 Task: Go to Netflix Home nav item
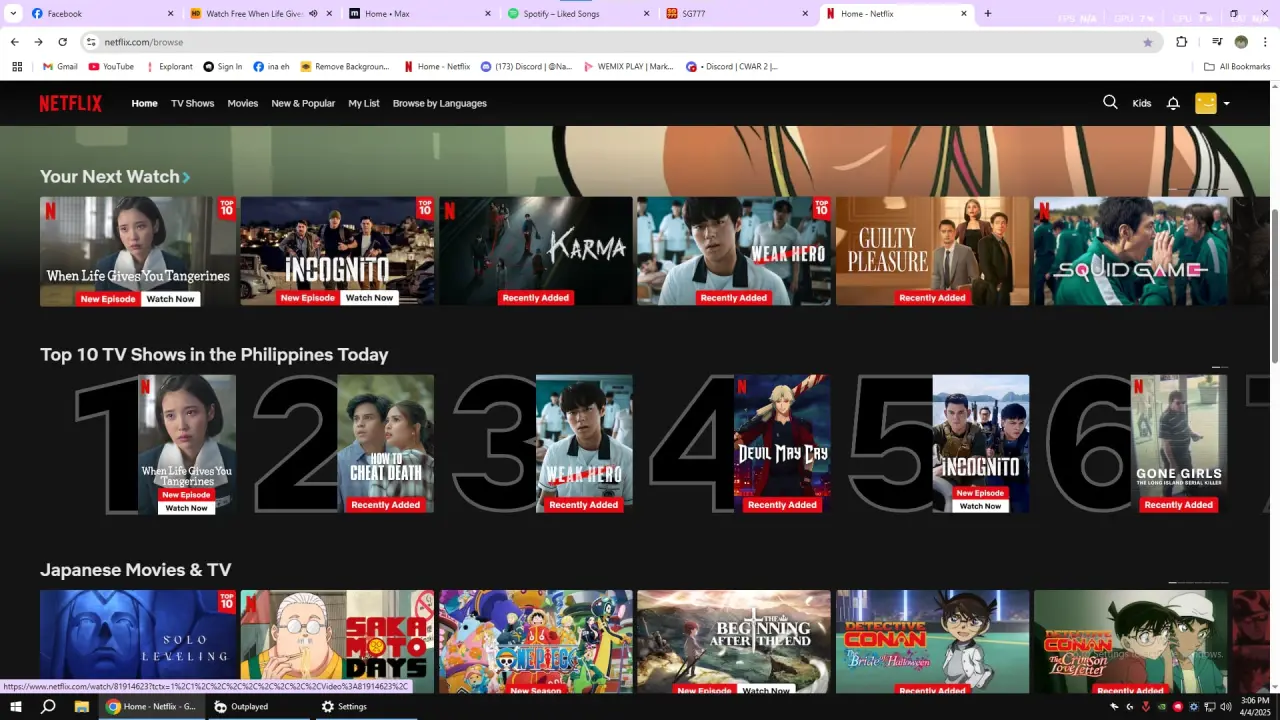pos(145,103)
